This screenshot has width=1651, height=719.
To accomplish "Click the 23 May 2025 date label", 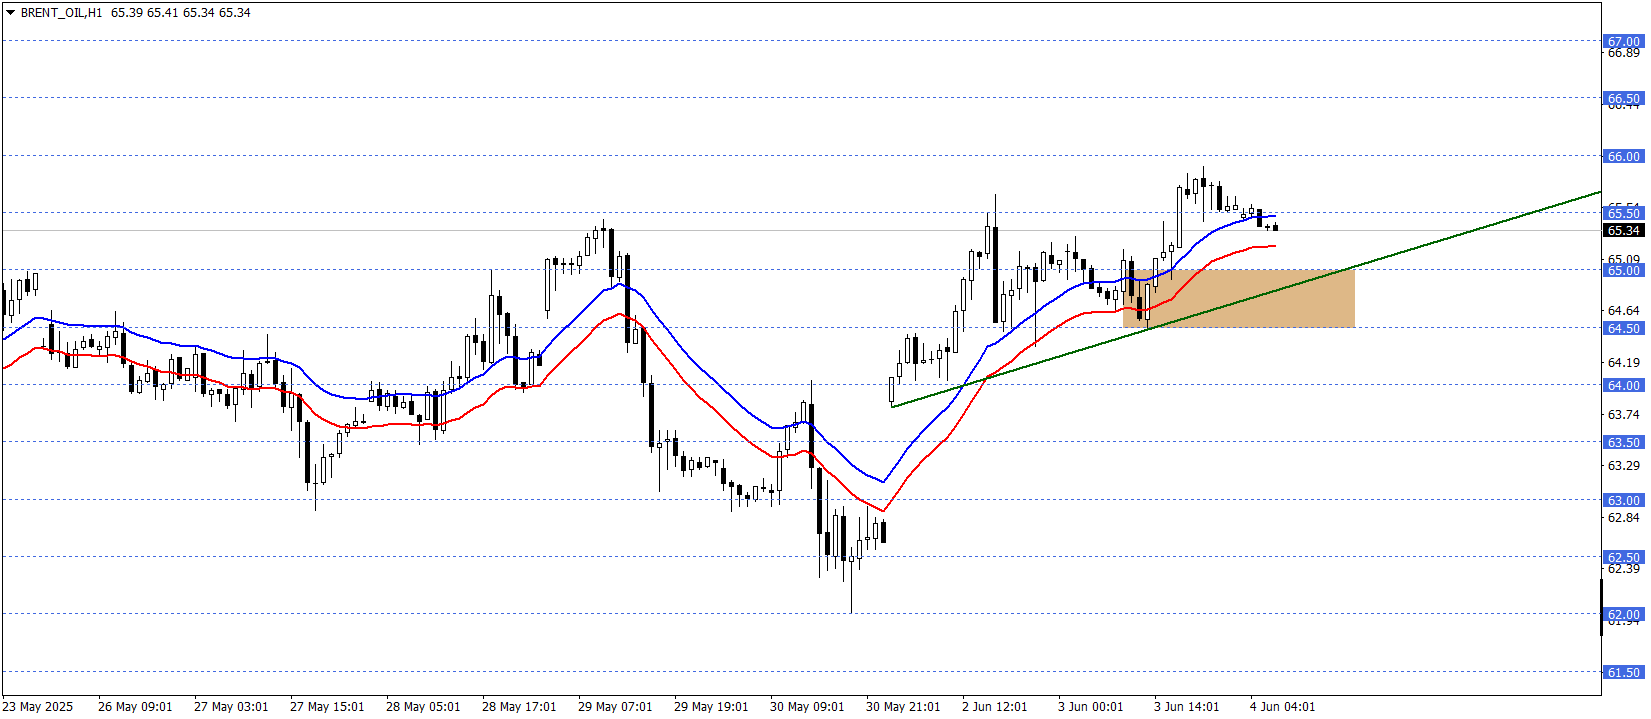I will click(x=38, y=707).
